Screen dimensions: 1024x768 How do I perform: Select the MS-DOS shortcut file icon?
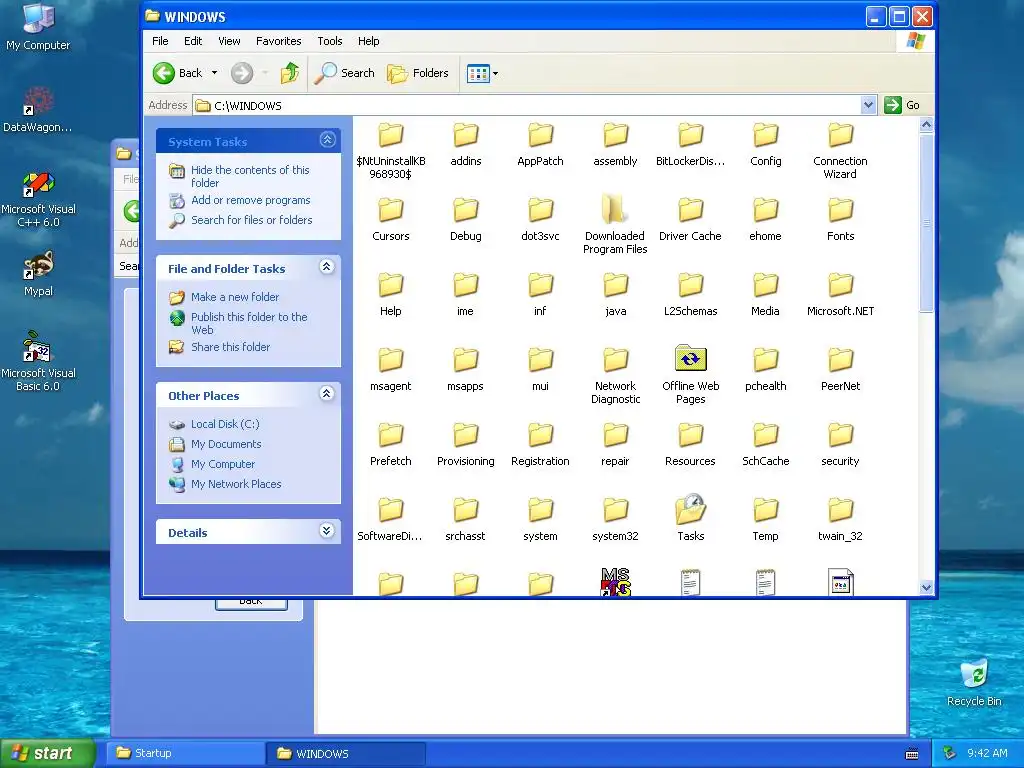click(x=615, y=581)
